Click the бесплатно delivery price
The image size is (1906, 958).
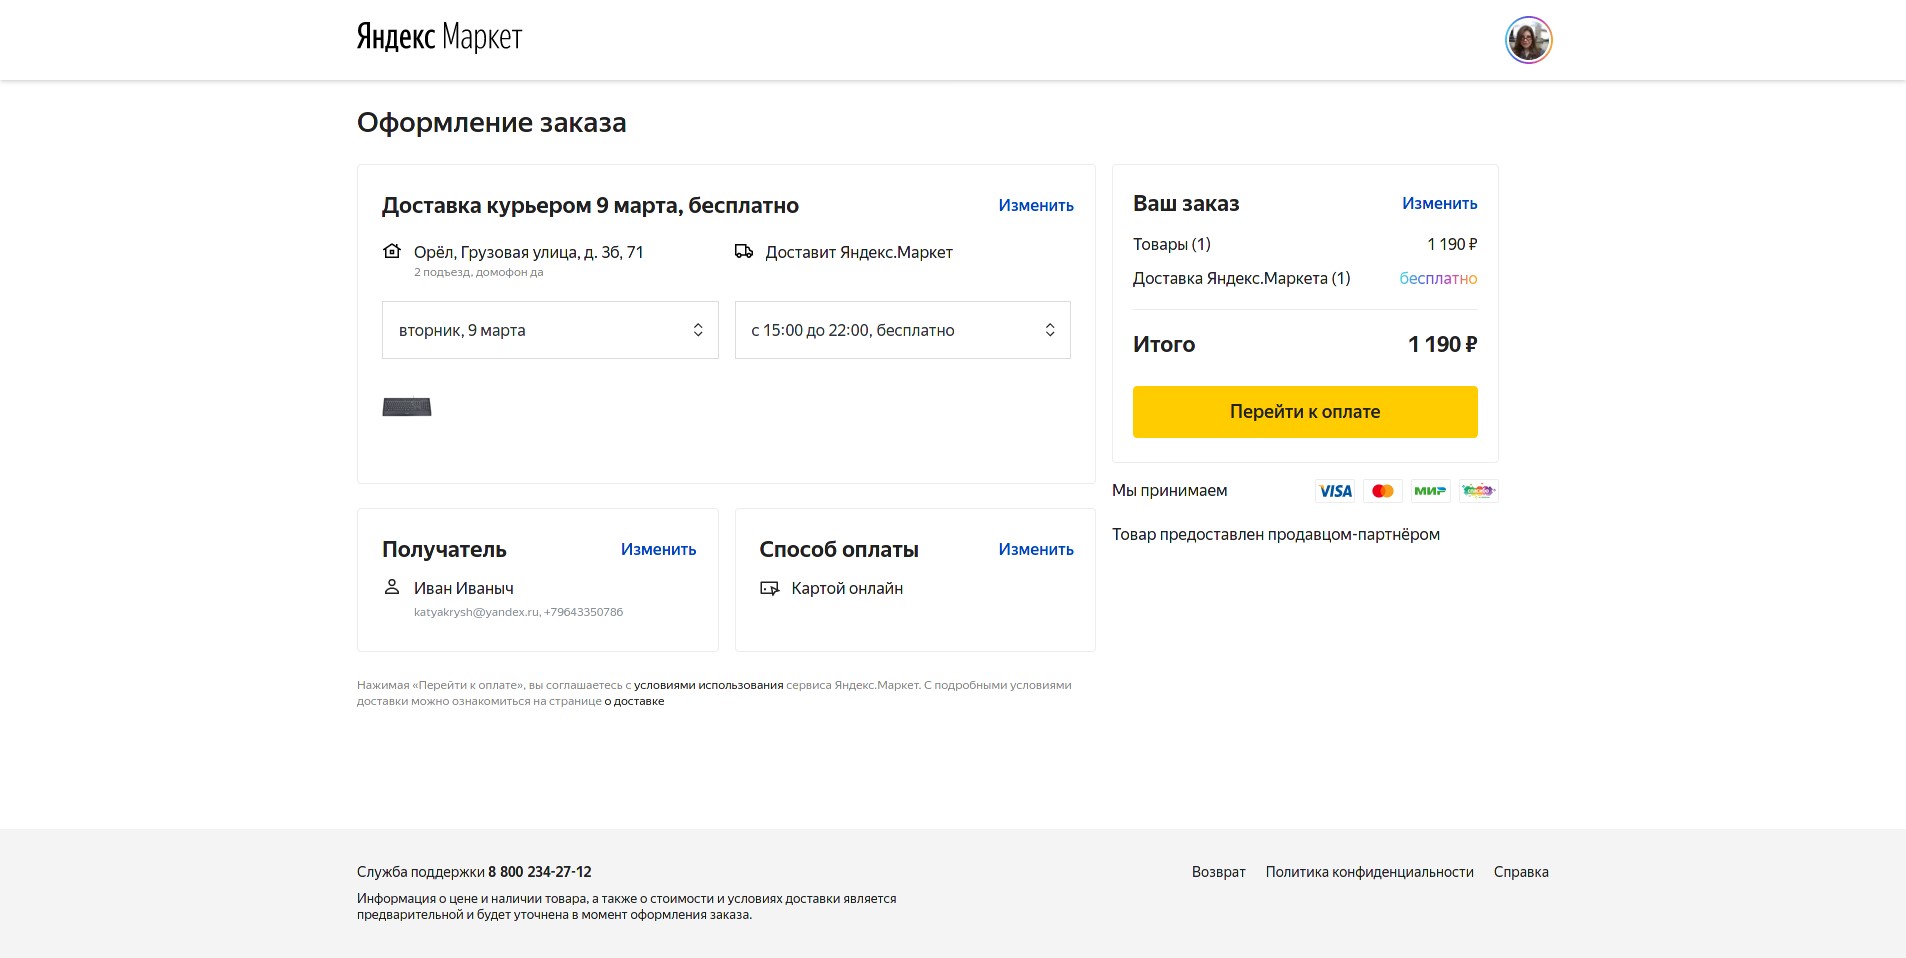point(1438,278)
